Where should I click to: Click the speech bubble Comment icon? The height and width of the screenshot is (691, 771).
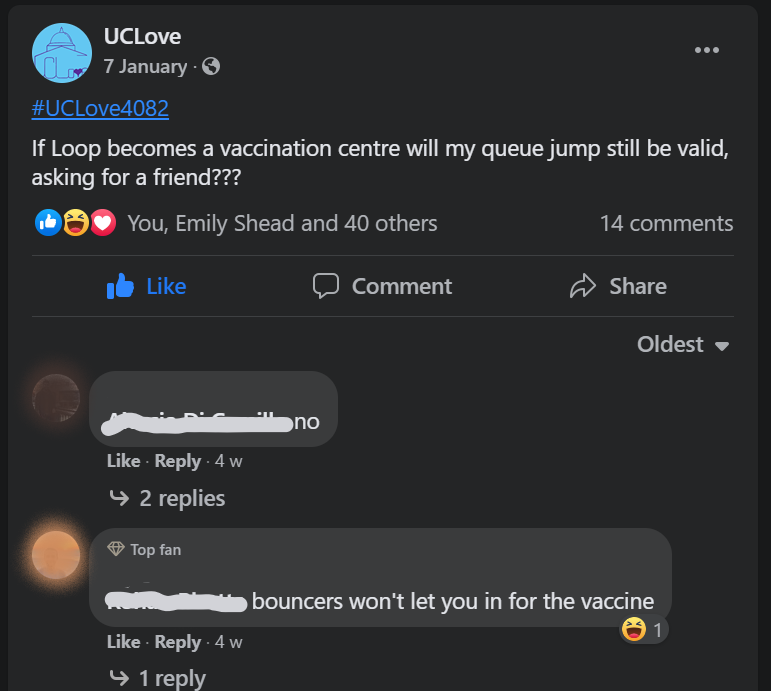[x=326, y=286]
